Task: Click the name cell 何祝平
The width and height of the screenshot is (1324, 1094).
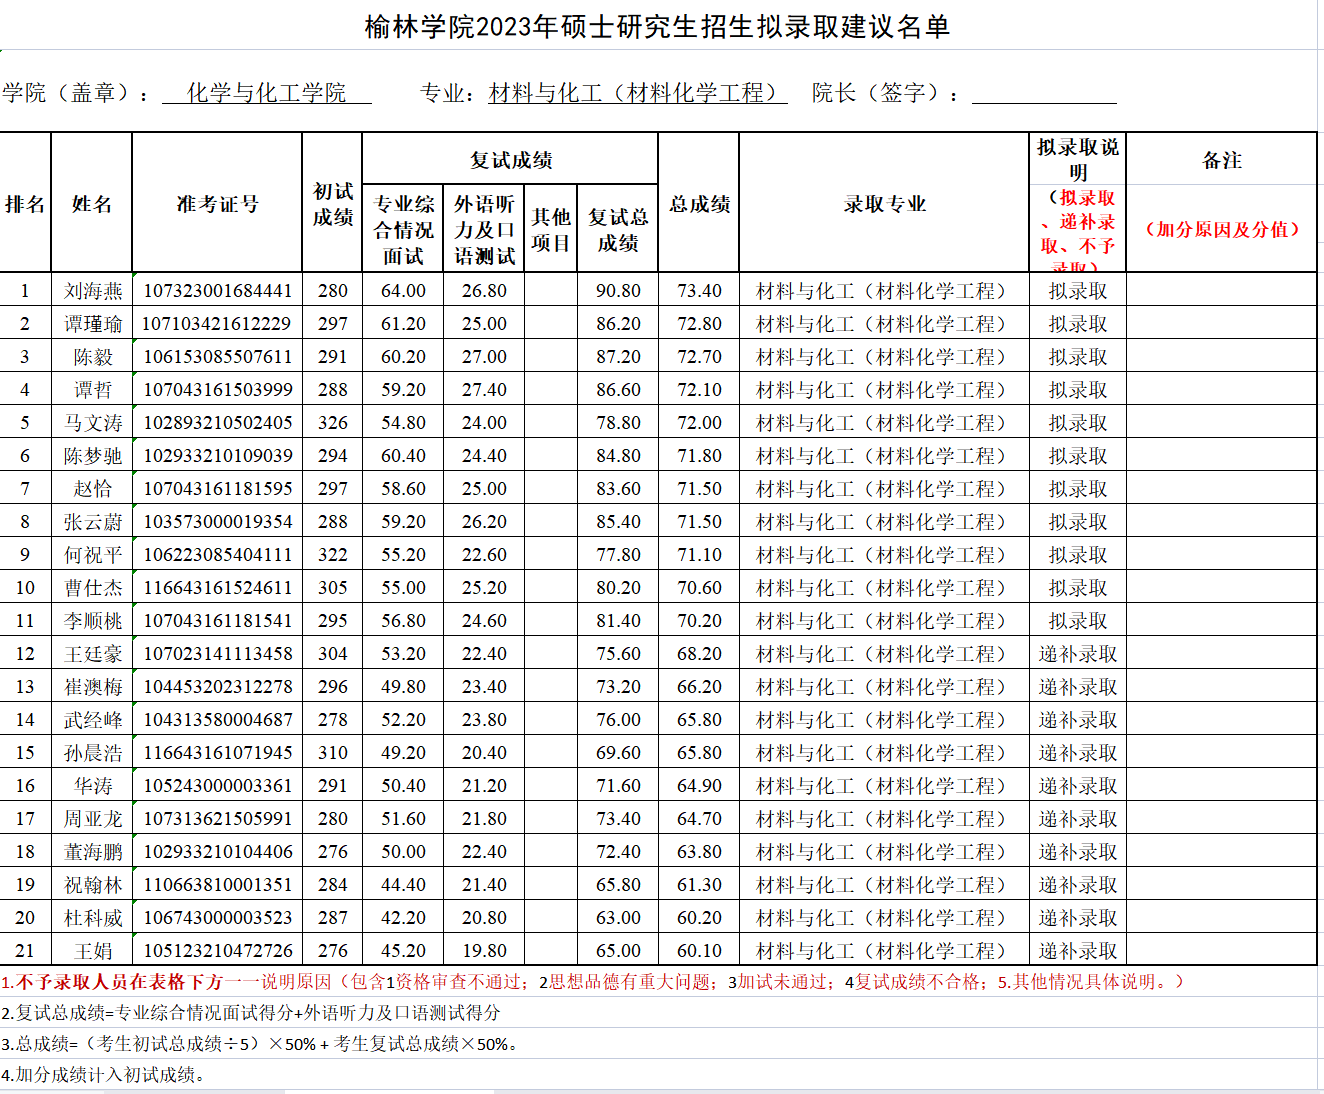Action: pyautogui.click(x=92, y=555)
